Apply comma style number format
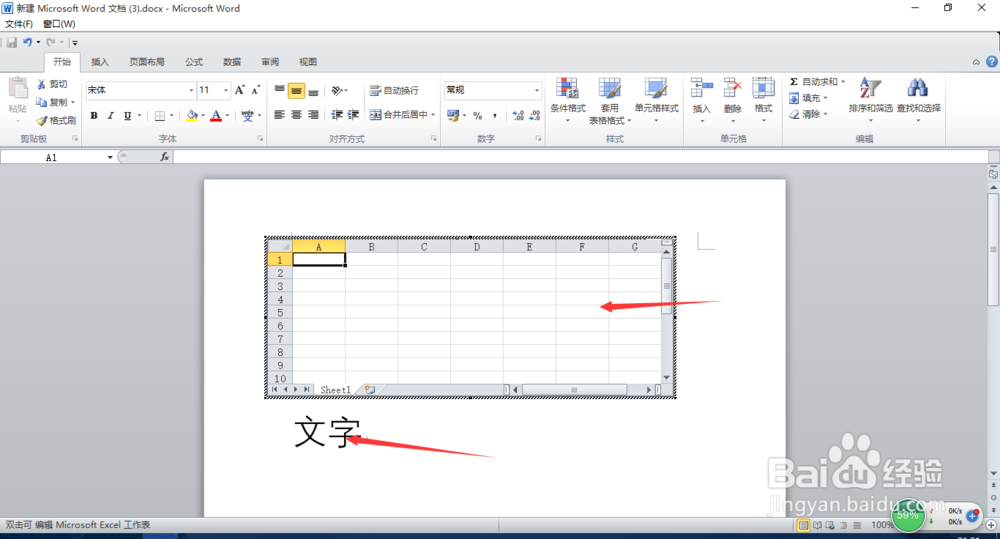 point(494,115)
